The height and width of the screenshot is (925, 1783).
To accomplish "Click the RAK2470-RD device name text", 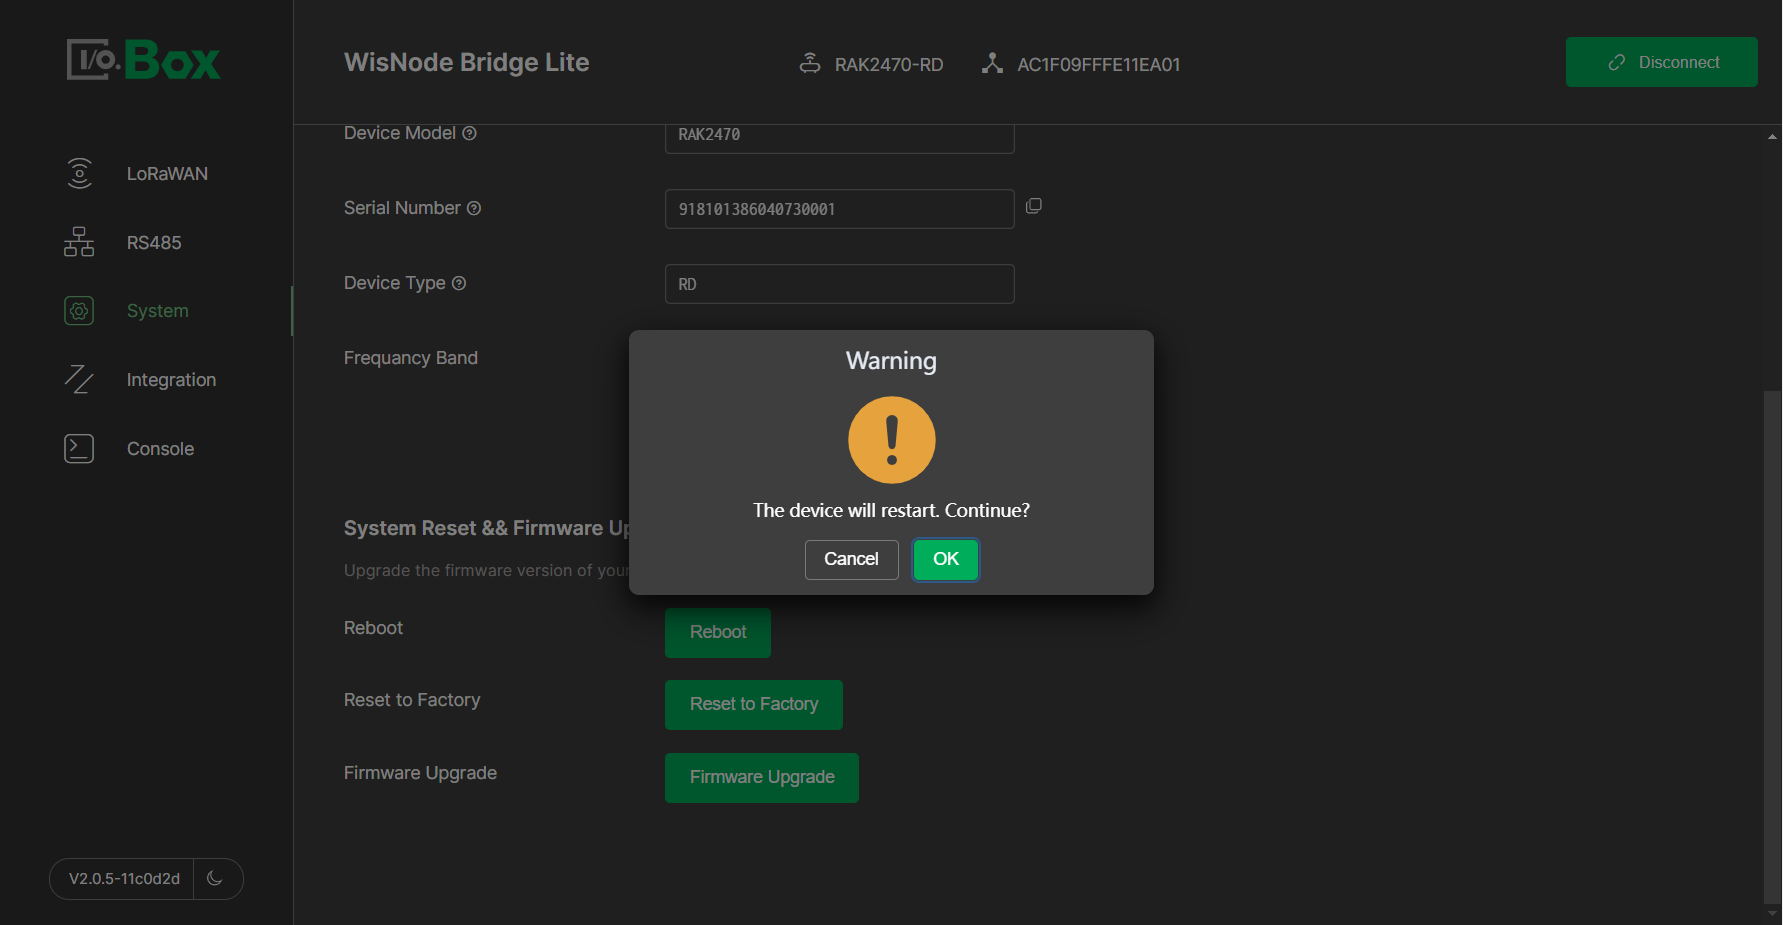I will (889, 64).
